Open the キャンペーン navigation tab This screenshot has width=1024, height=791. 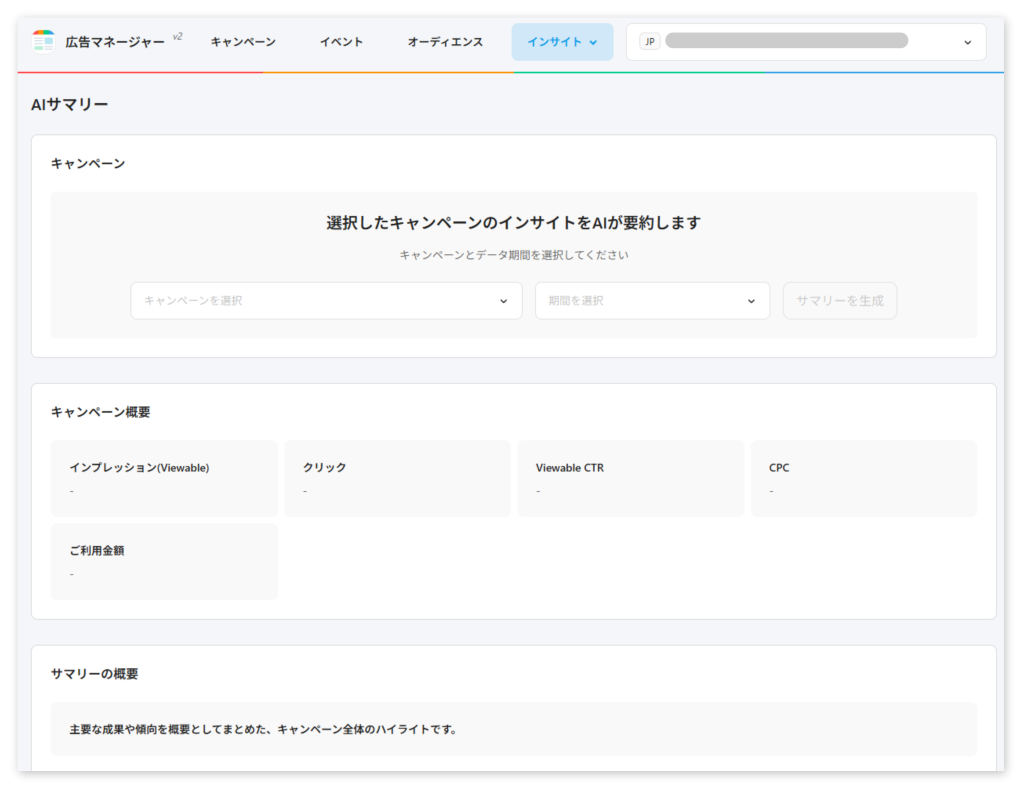[243, 42]
